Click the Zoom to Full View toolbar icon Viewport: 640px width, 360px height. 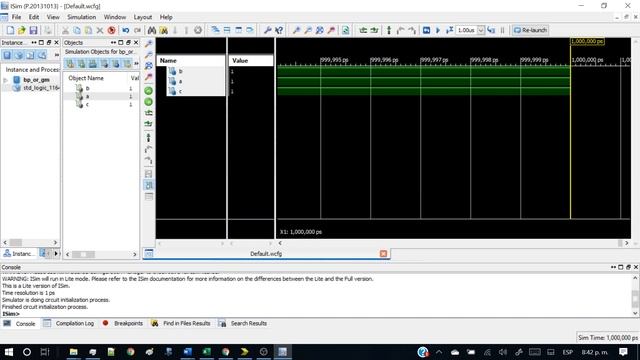(x=320, y=30)
